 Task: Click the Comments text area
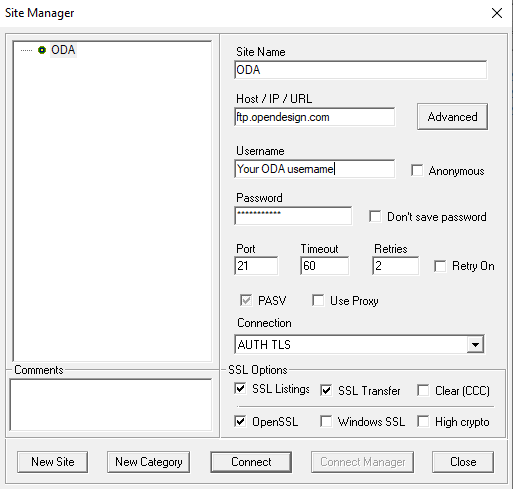(x=111, y=405)
